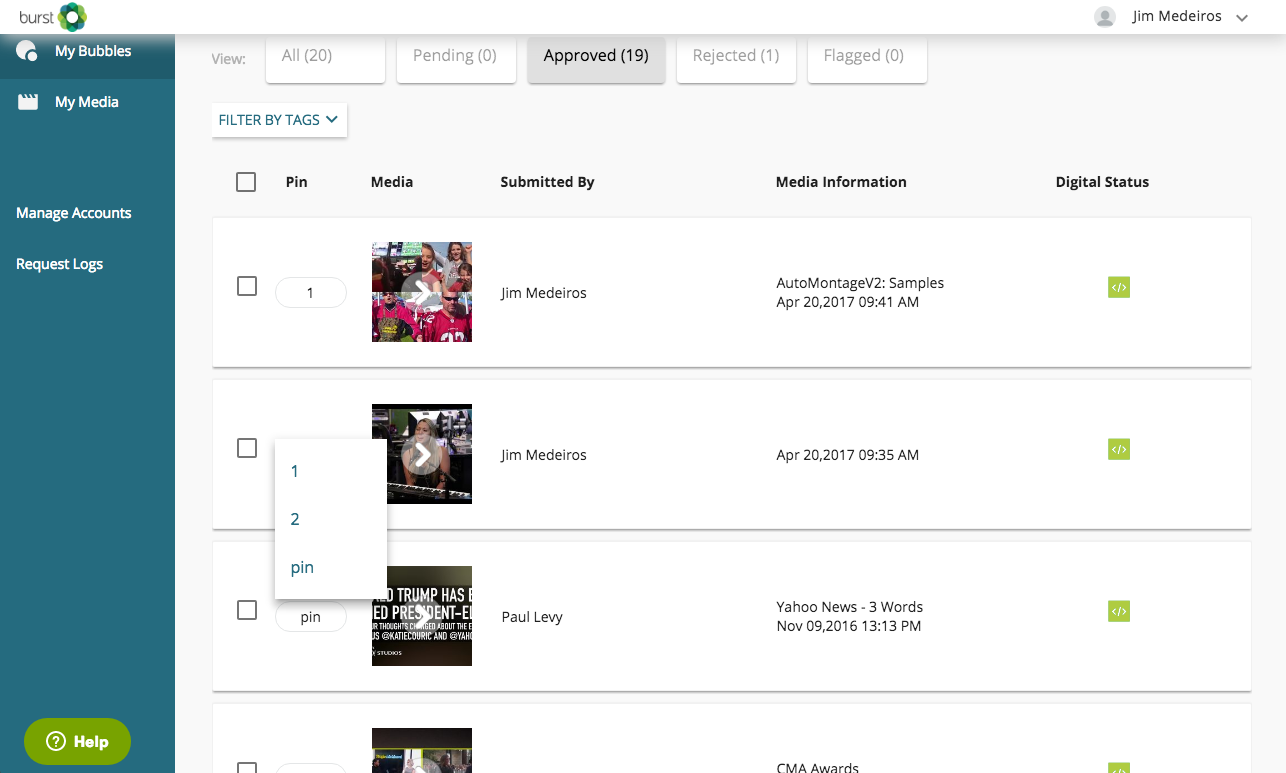The width and height of the screenshot is (1286, 773).
Task: Click embed code icon for Apr 20 09:35 row
Action: 1118,450
